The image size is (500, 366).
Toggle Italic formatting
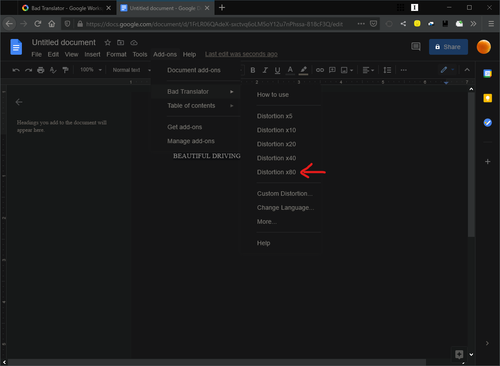[265, 70]
